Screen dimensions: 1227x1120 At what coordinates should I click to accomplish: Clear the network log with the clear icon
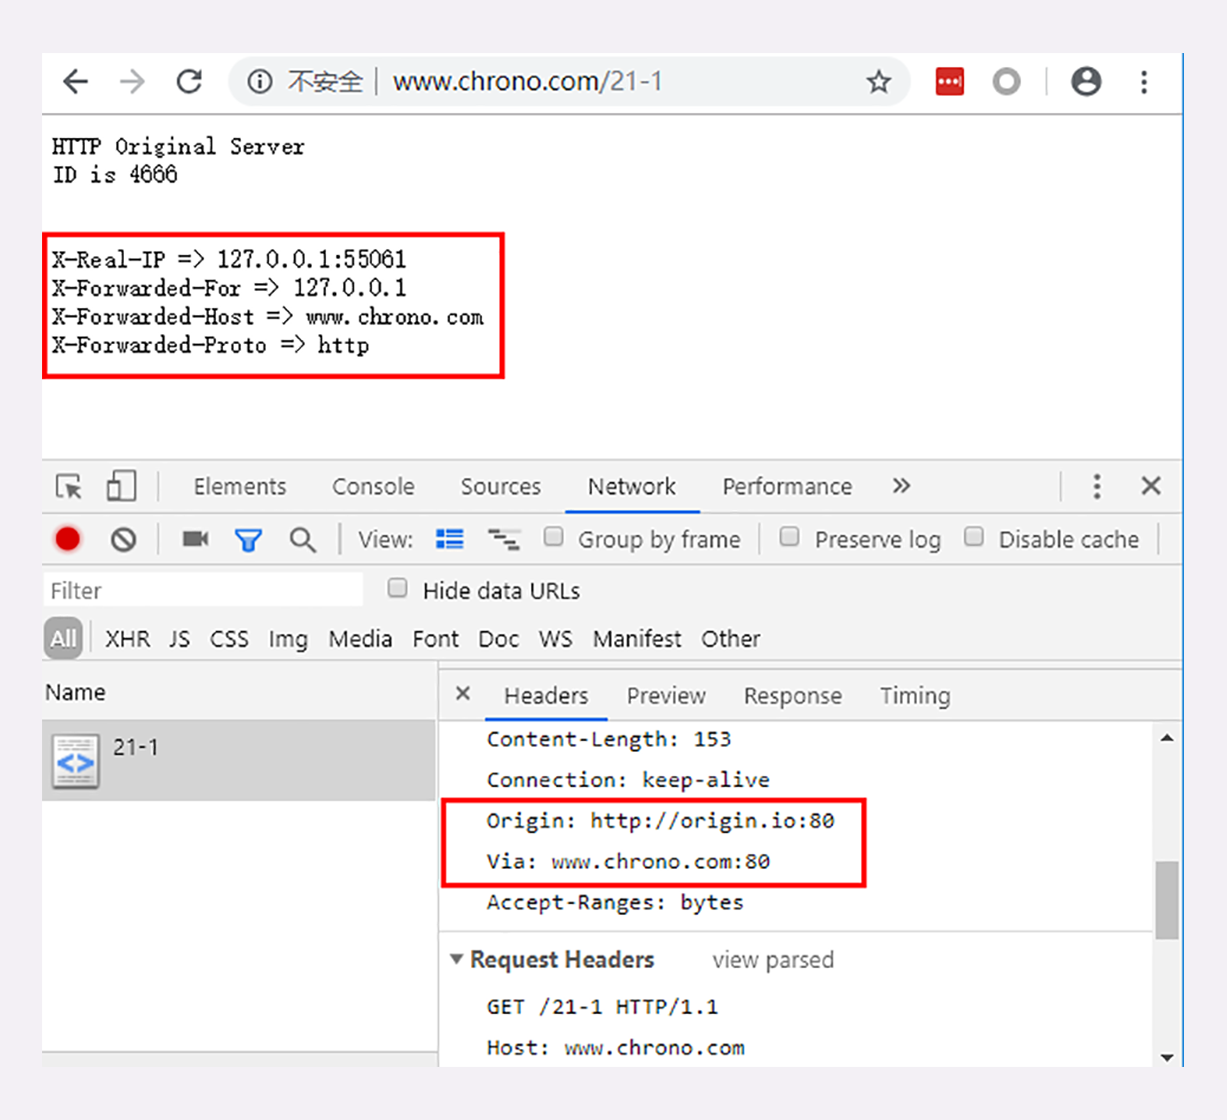123,540
